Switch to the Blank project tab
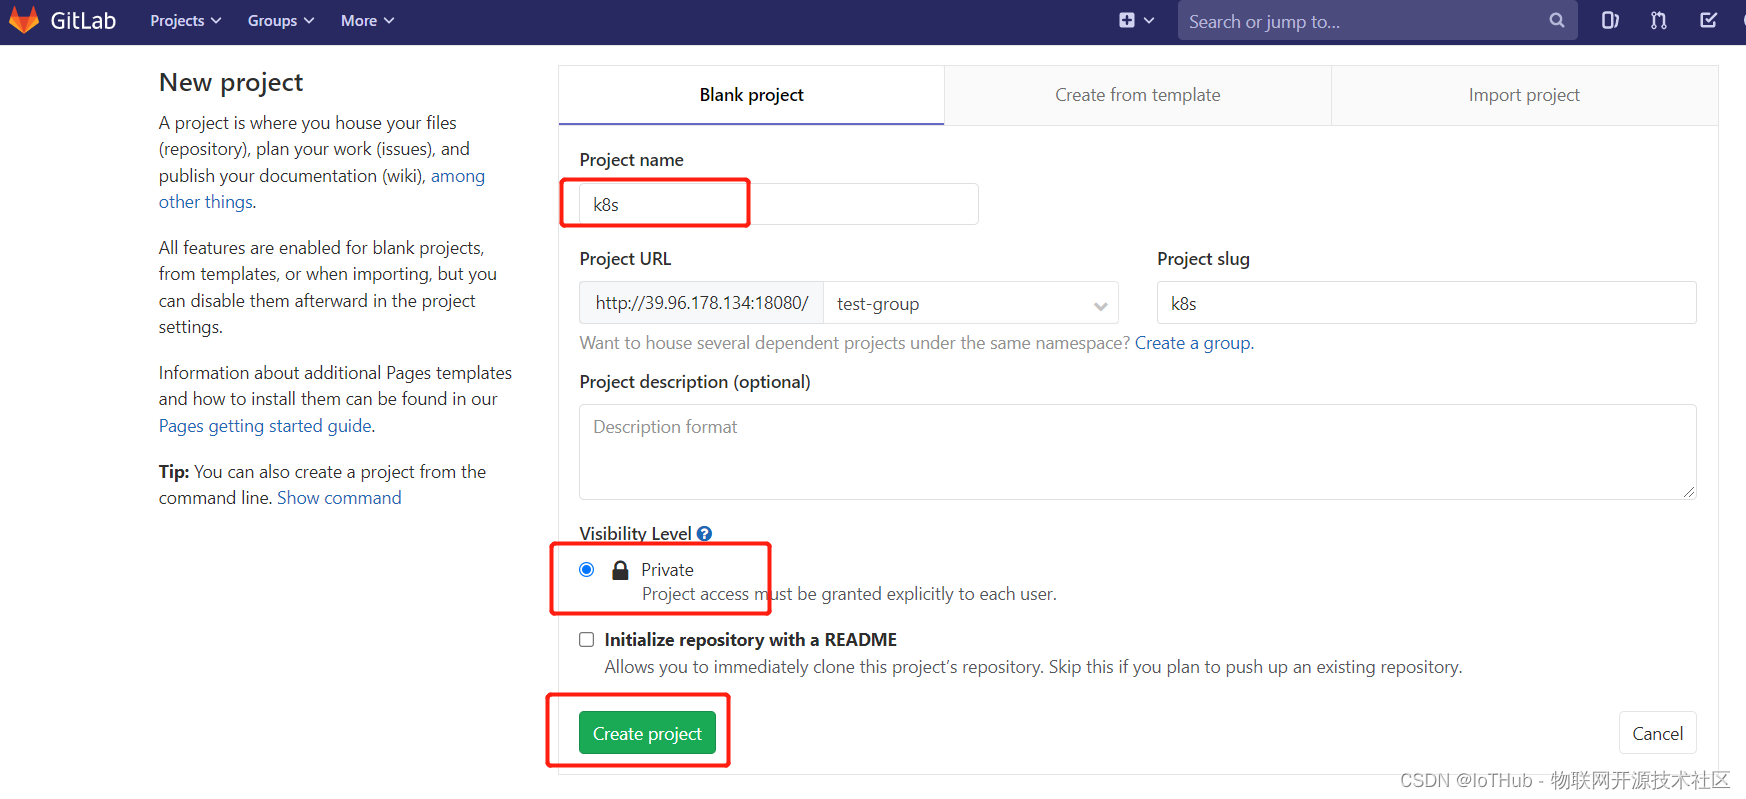 pyautogui.click(x=752, y=95)
